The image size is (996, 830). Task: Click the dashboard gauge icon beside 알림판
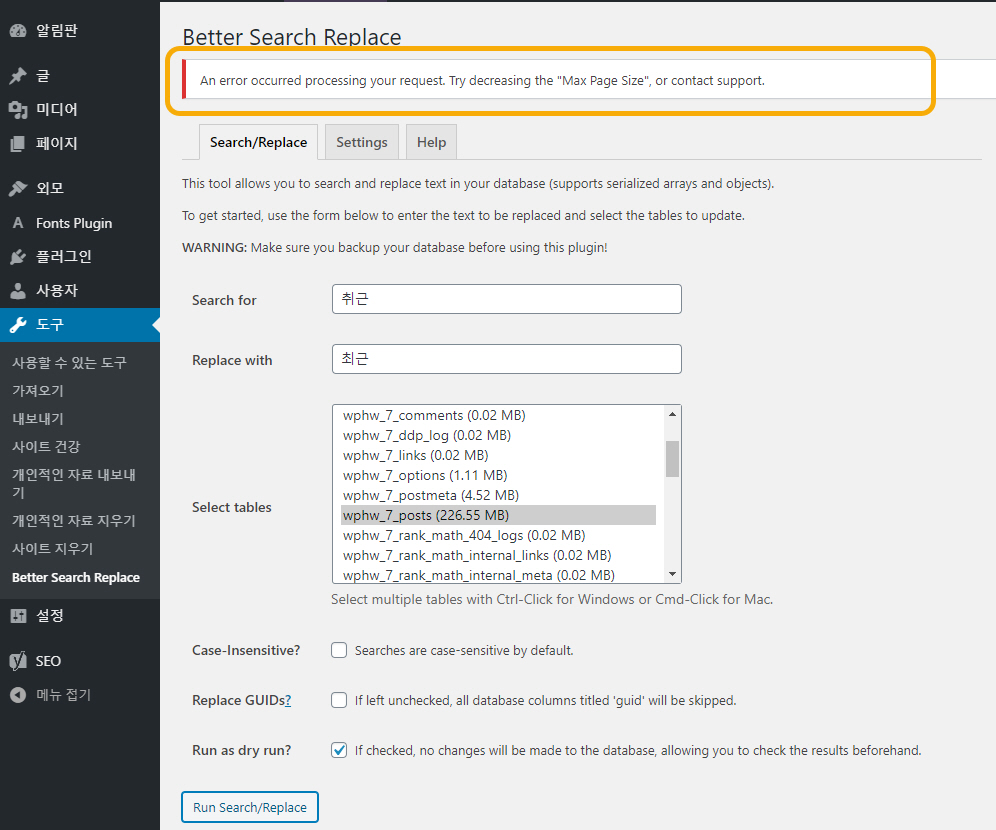coord(18,30)
